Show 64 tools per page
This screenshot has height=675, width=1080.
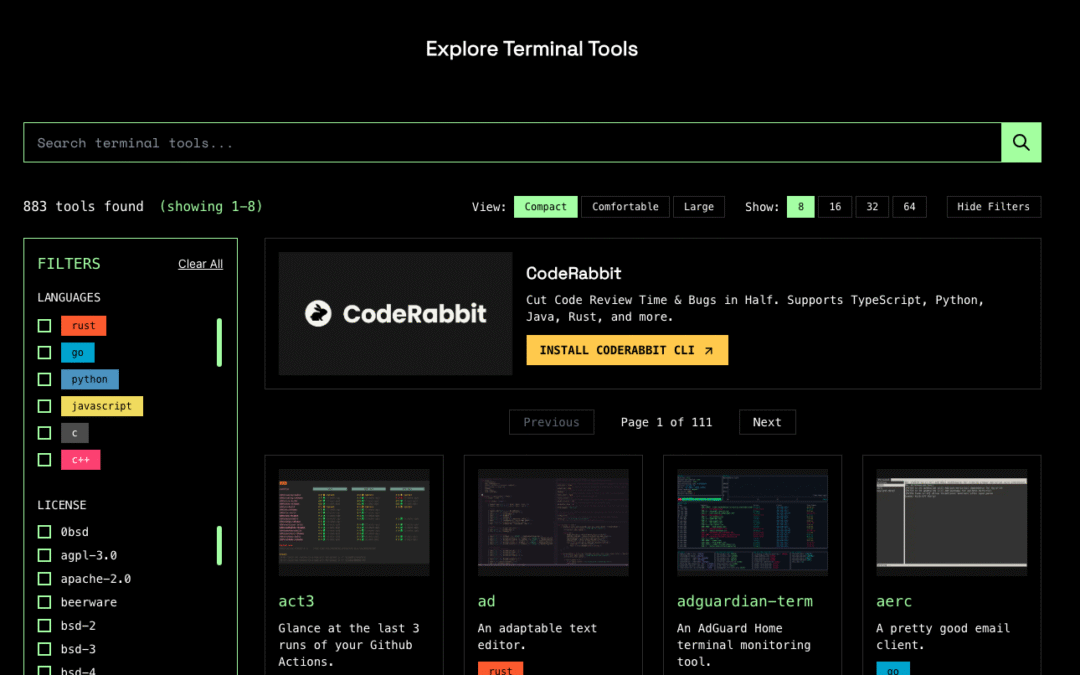[909, 207]
